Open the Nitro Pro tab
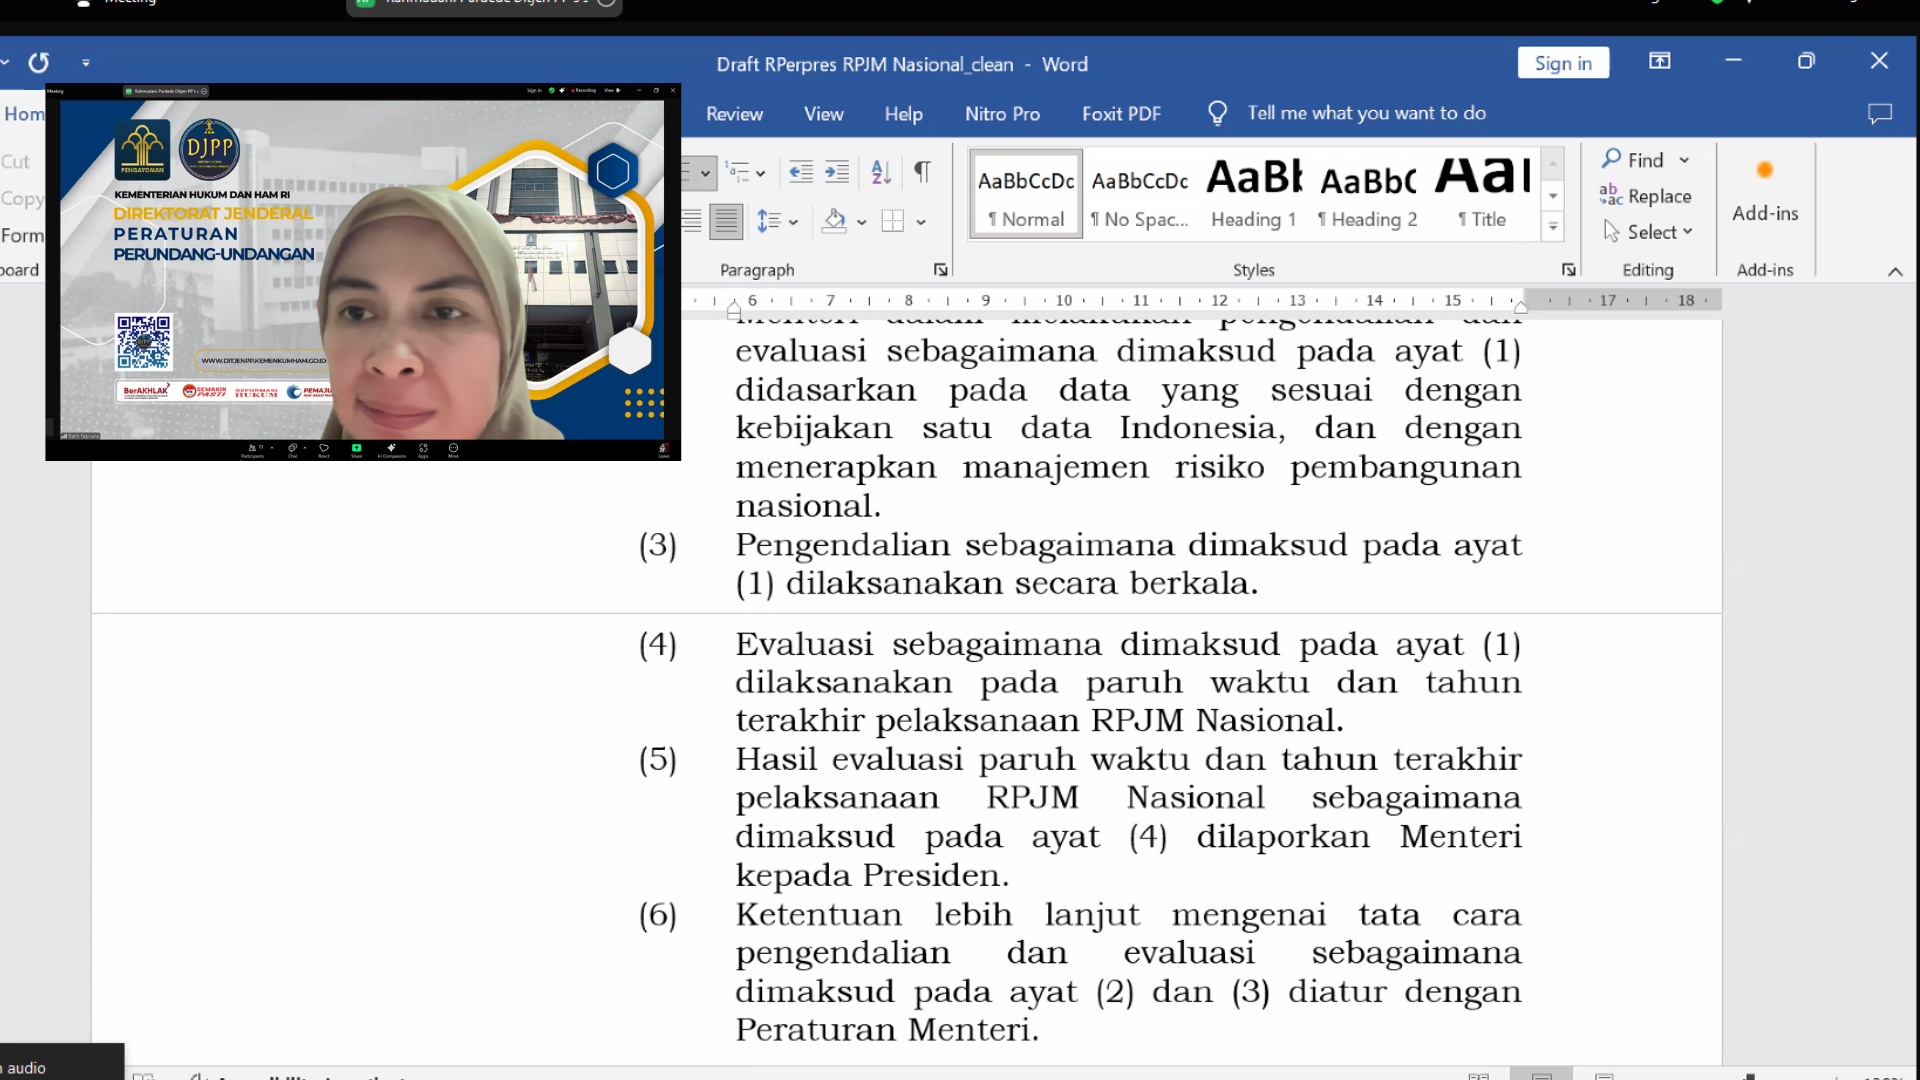The height and width of the screenshot is (1080, 1920). tap(1002, 114)
